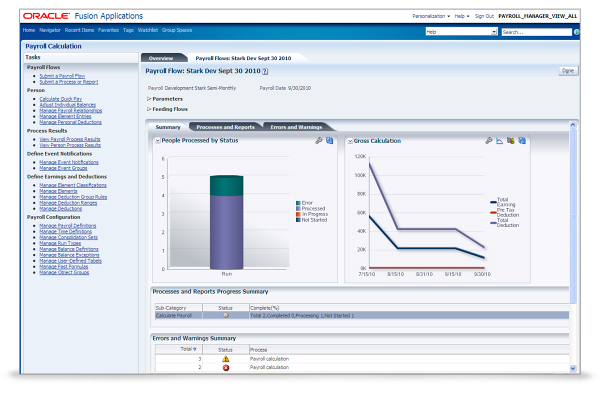The width and height of the screenshot is (600, 400).
Task: Open Manage Event Groups link
Action: pos(63,168)
